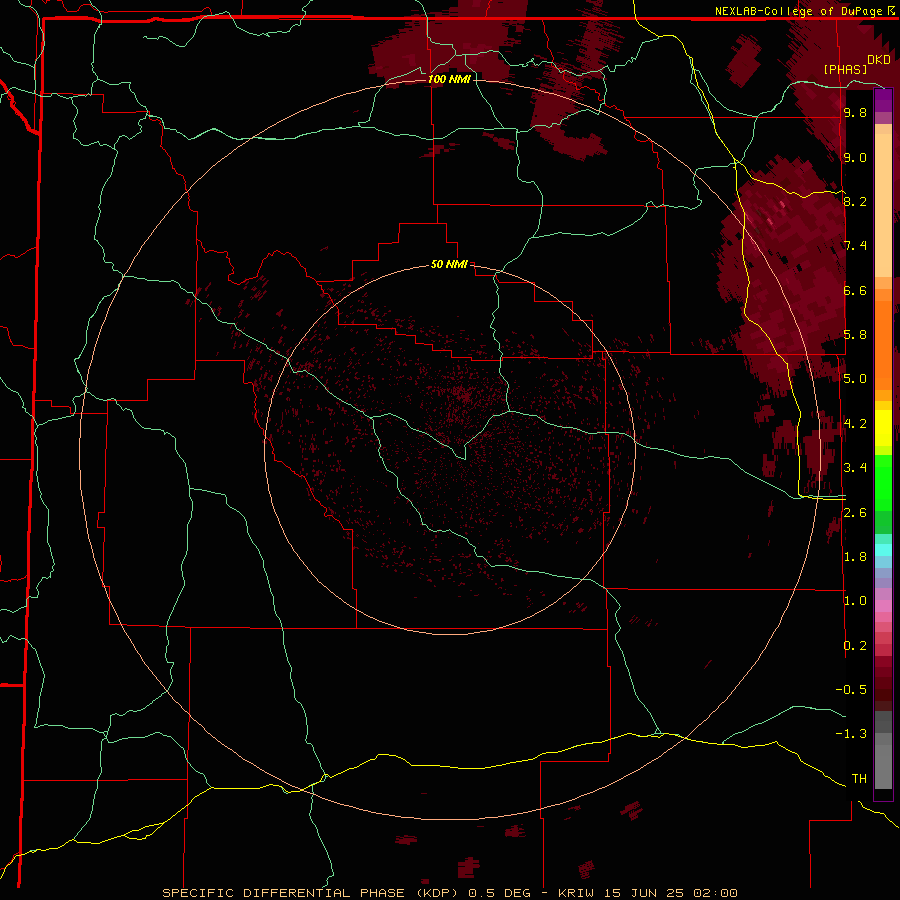Click the 5.8 value on the color scale
Screen dimensions: 900x900
pos(855,335)
